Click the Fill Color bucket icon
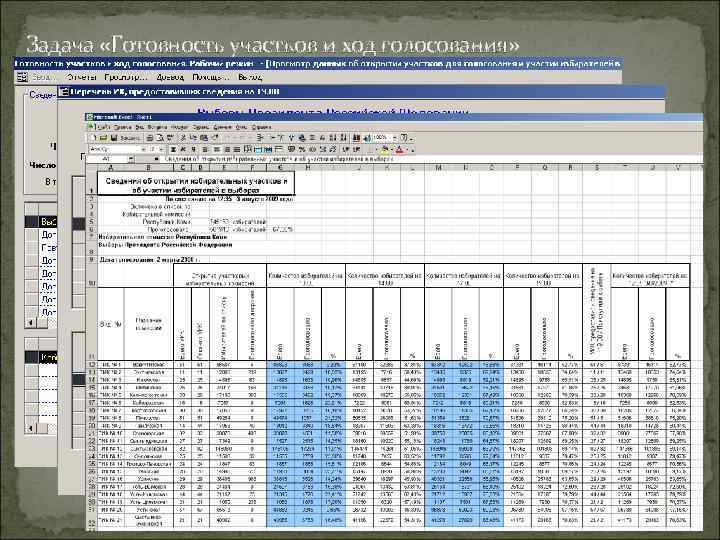This screenshot has height=540, width=720. pos(385,149)
